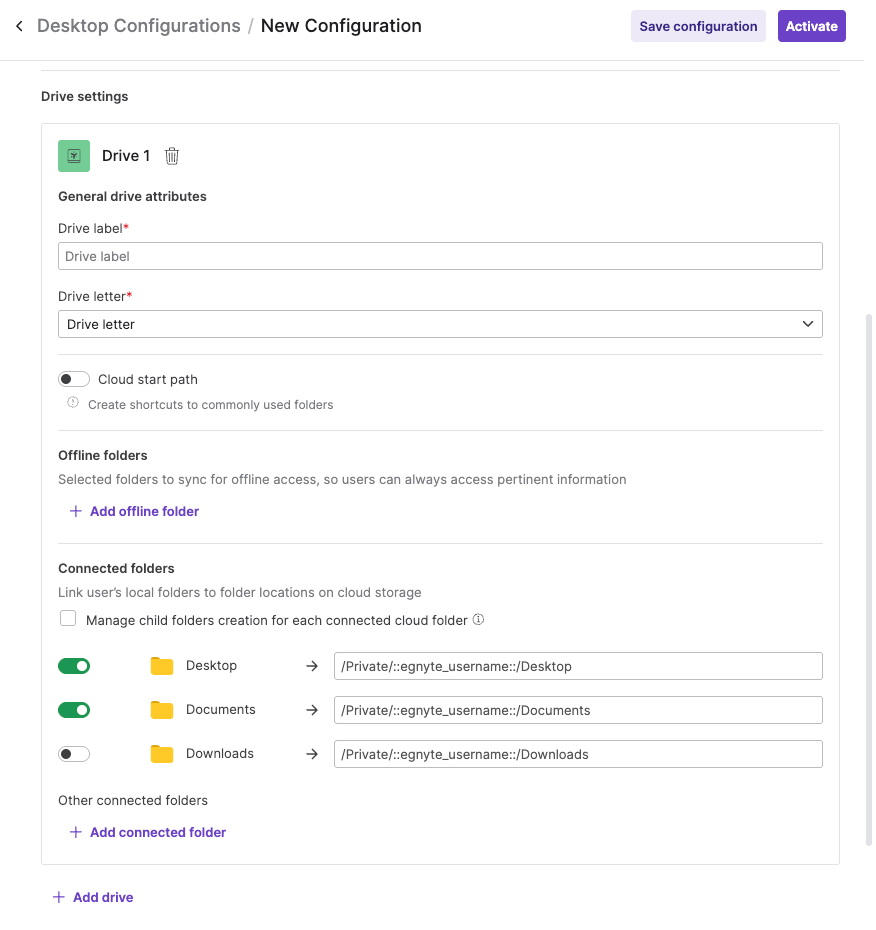The height and width of the screenshot is (930, 876).
Task: Click the Other connected folders label
Action: [133, 800]
